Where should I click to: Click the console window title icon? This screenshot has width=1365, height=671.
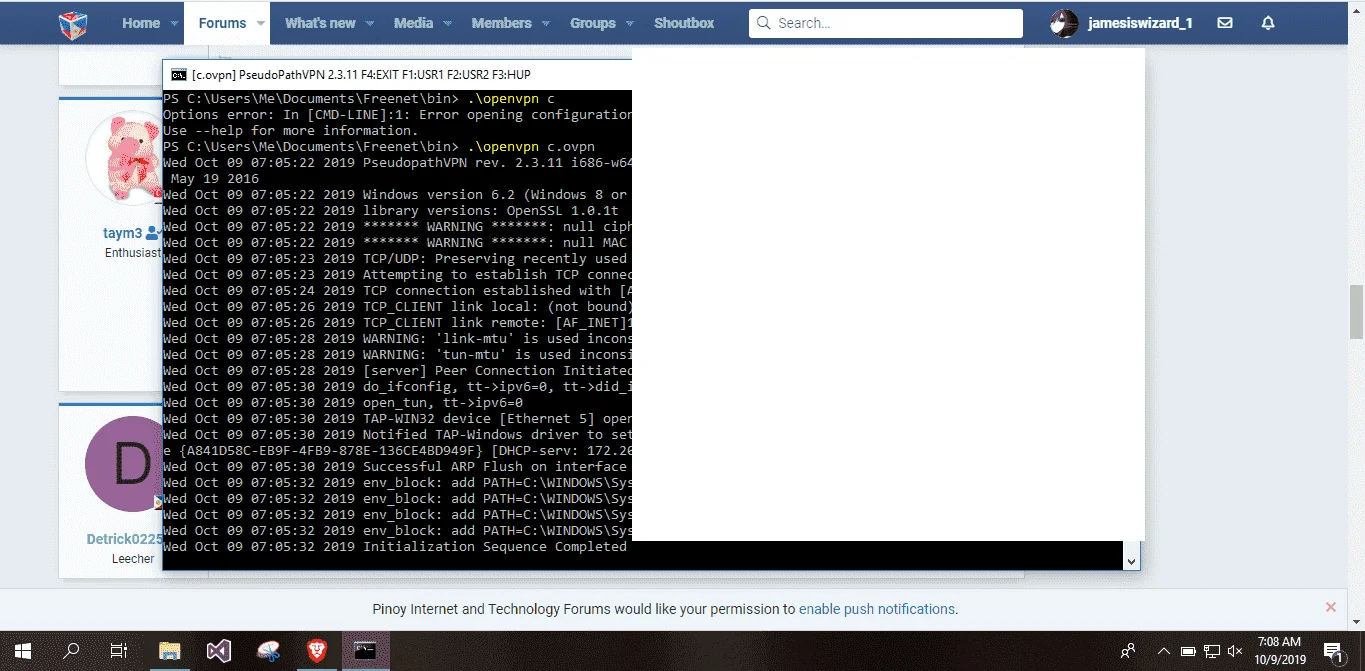pyautogui.click(x=179, y=75)
